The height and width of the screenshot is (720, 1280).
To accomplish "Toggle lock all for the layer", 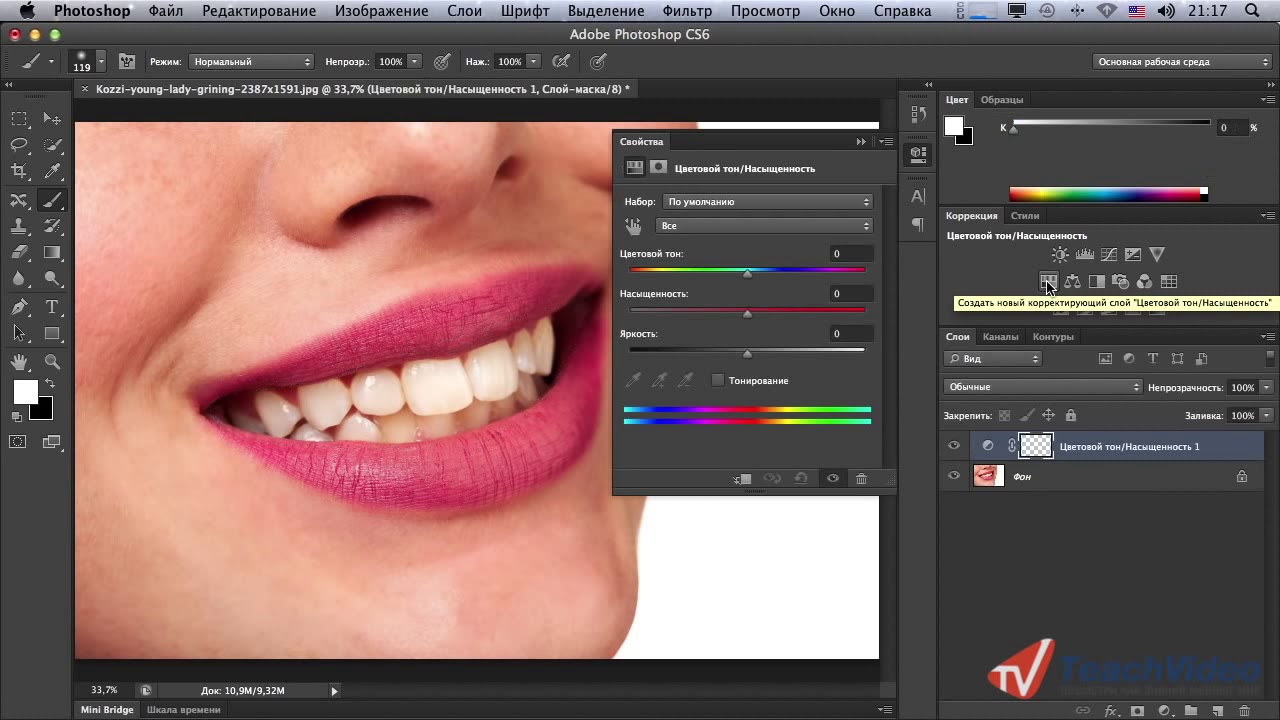I will tap(1071, 415).
